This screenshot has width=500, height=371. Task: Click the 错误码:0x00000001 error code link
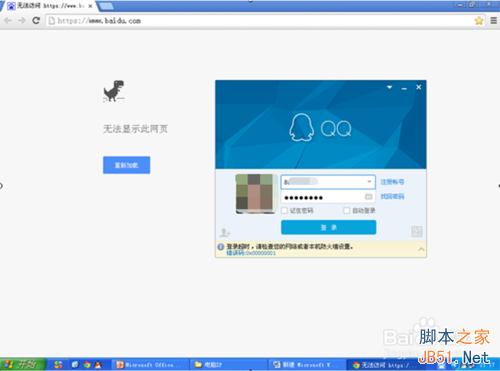coord(251,253)
